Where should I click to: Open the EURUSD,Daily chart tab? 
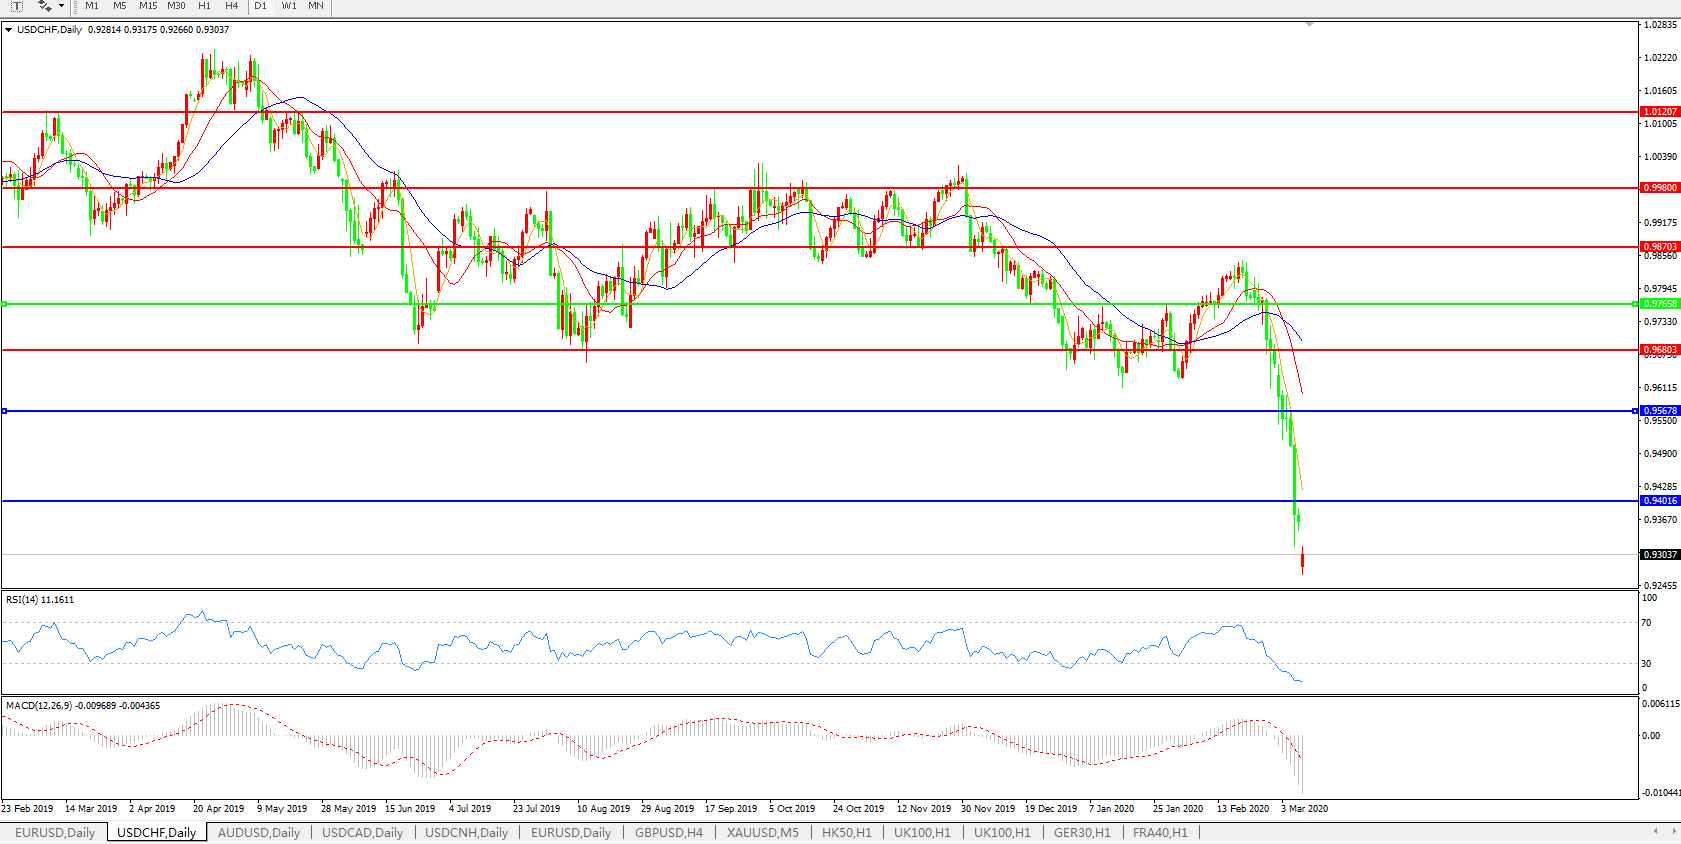click(55, 832)
